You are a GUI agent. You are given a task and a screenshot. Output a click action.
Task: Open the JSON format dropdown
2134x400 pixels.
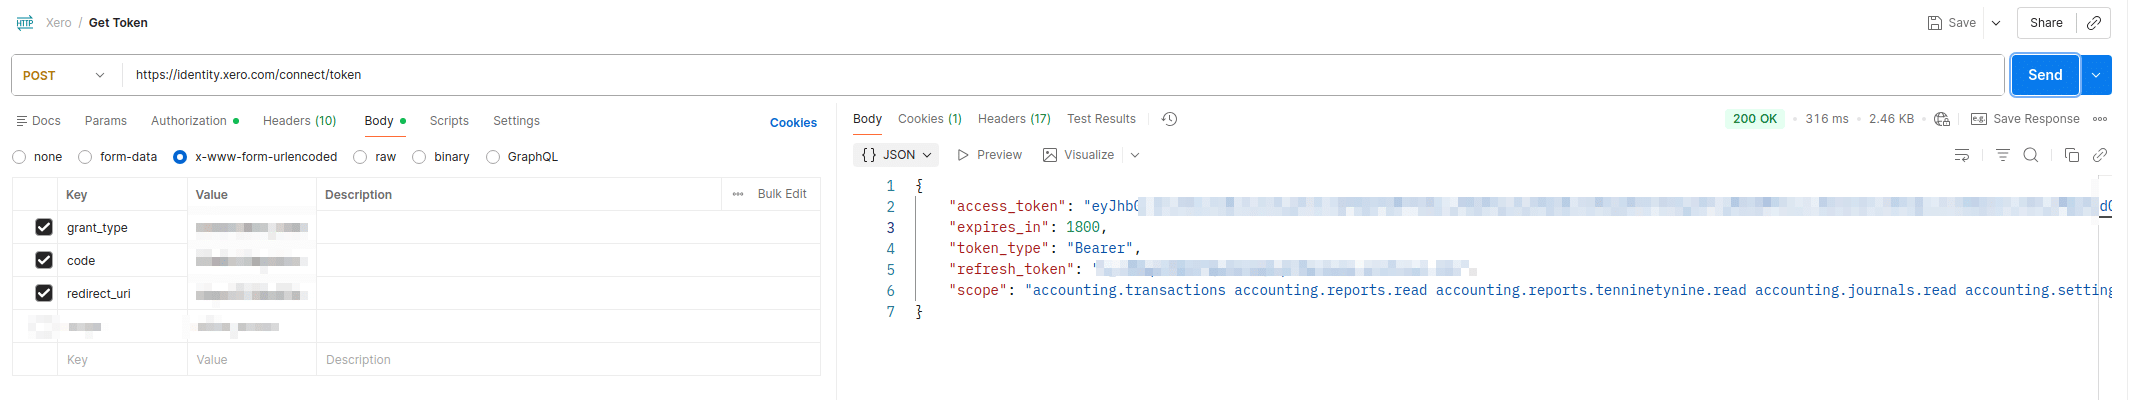[x=896, y=155]
